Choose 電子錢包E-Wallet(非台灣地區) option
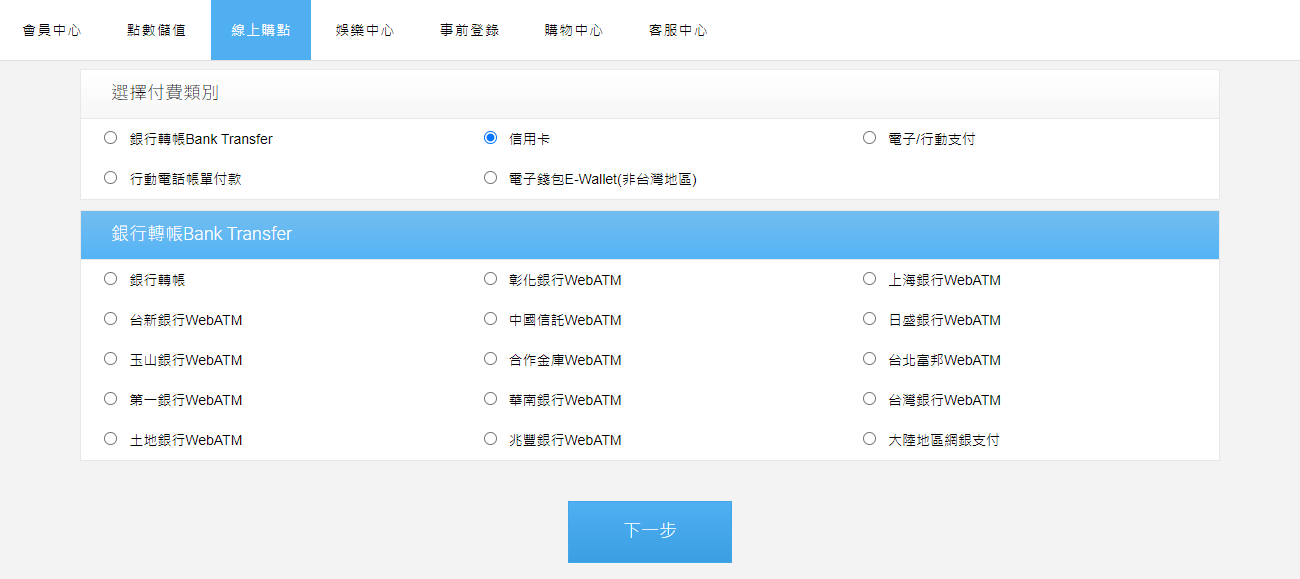 490,178
